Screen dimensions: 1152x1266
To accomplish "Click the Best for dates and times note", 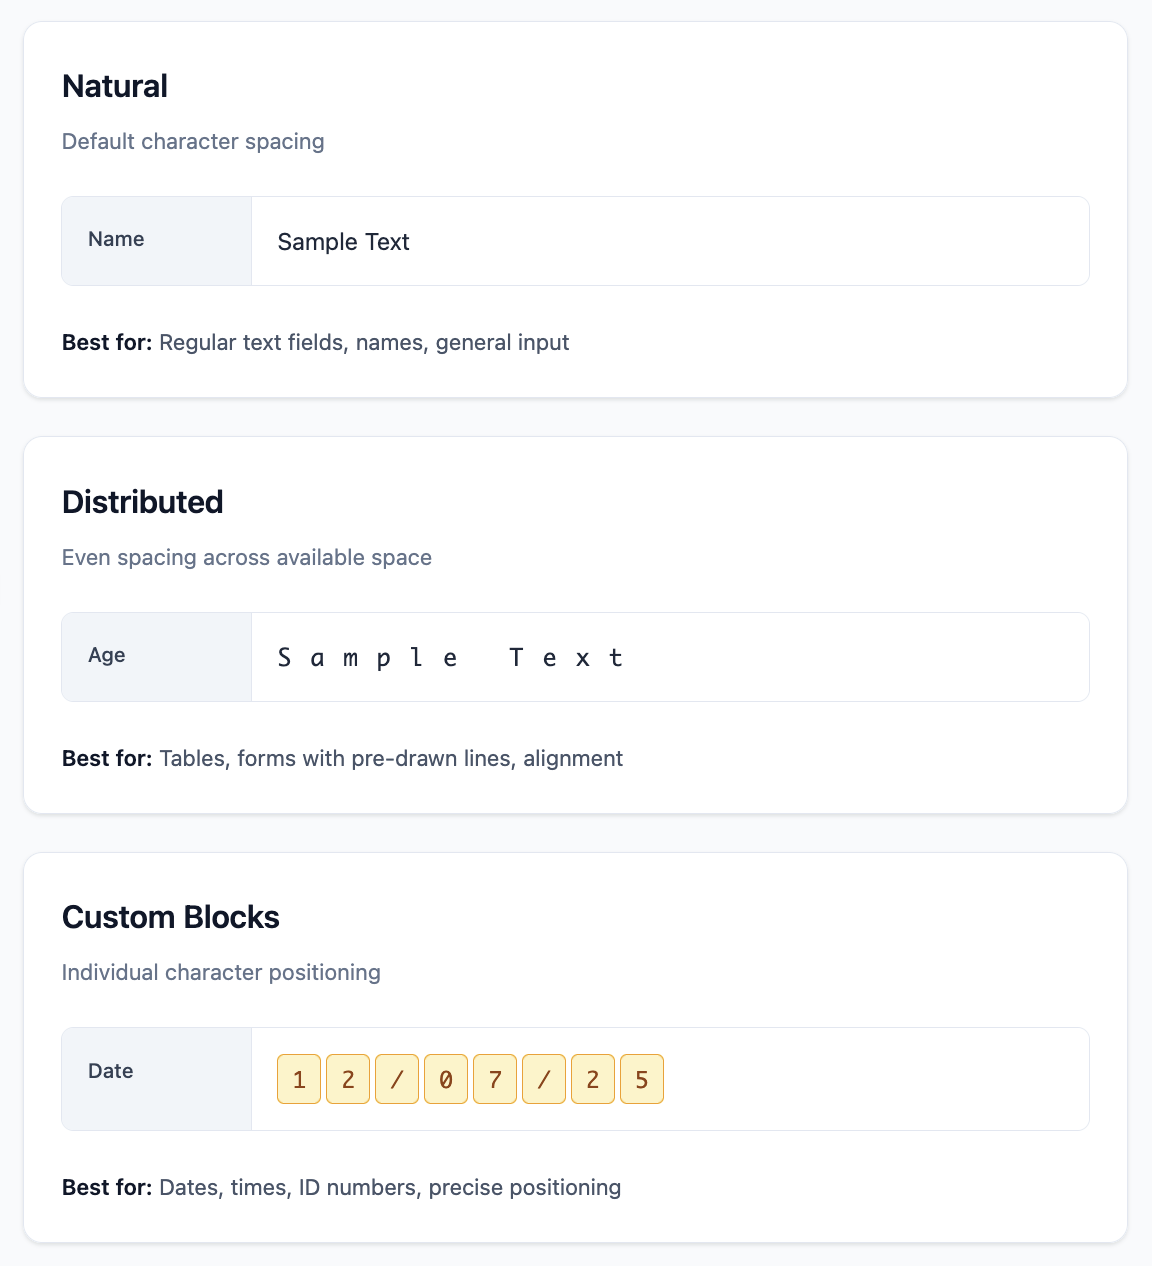I will 341,1187.
